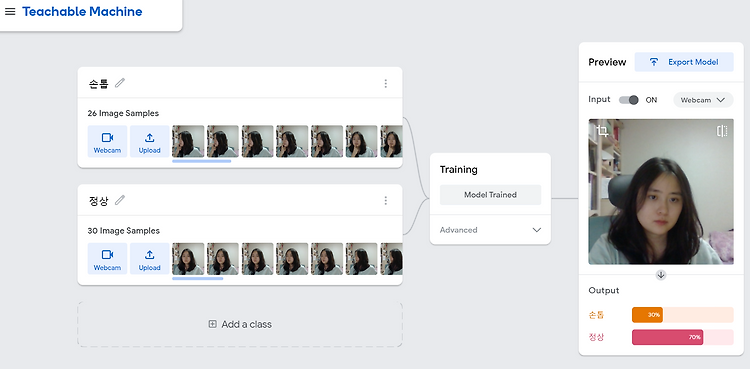Click the 손톱 class title
Screen dimensions: 750x369
99,83
